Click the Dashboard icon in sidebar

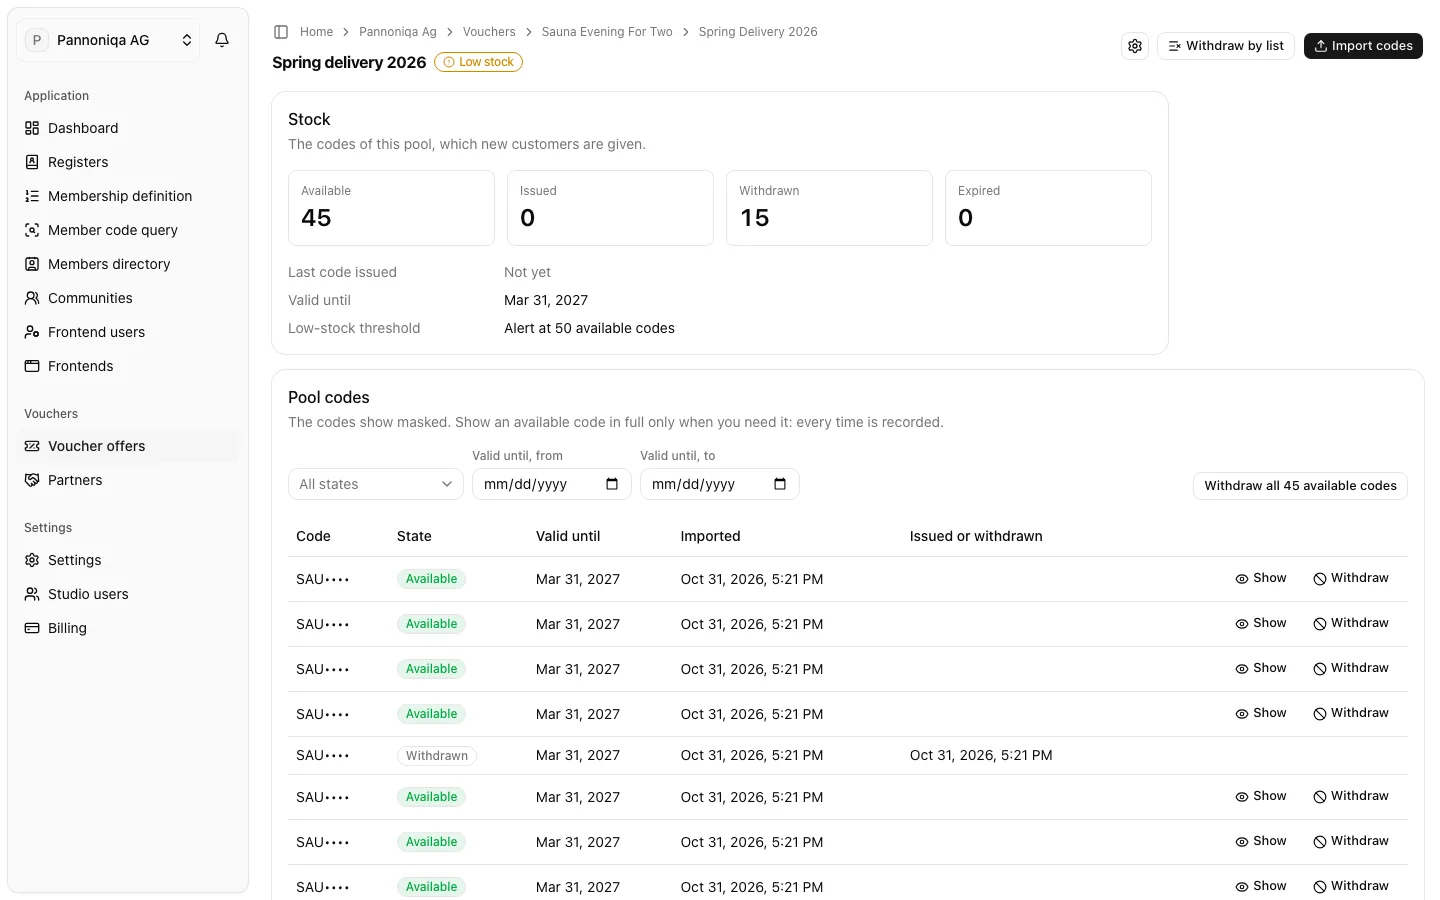tap(32, 128)
